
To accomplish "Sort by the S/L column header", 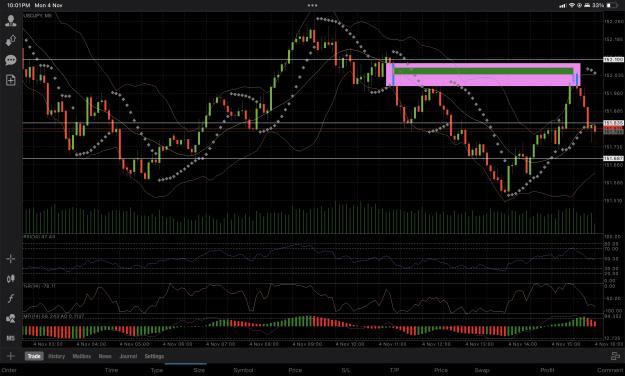I will click(346, 370).
